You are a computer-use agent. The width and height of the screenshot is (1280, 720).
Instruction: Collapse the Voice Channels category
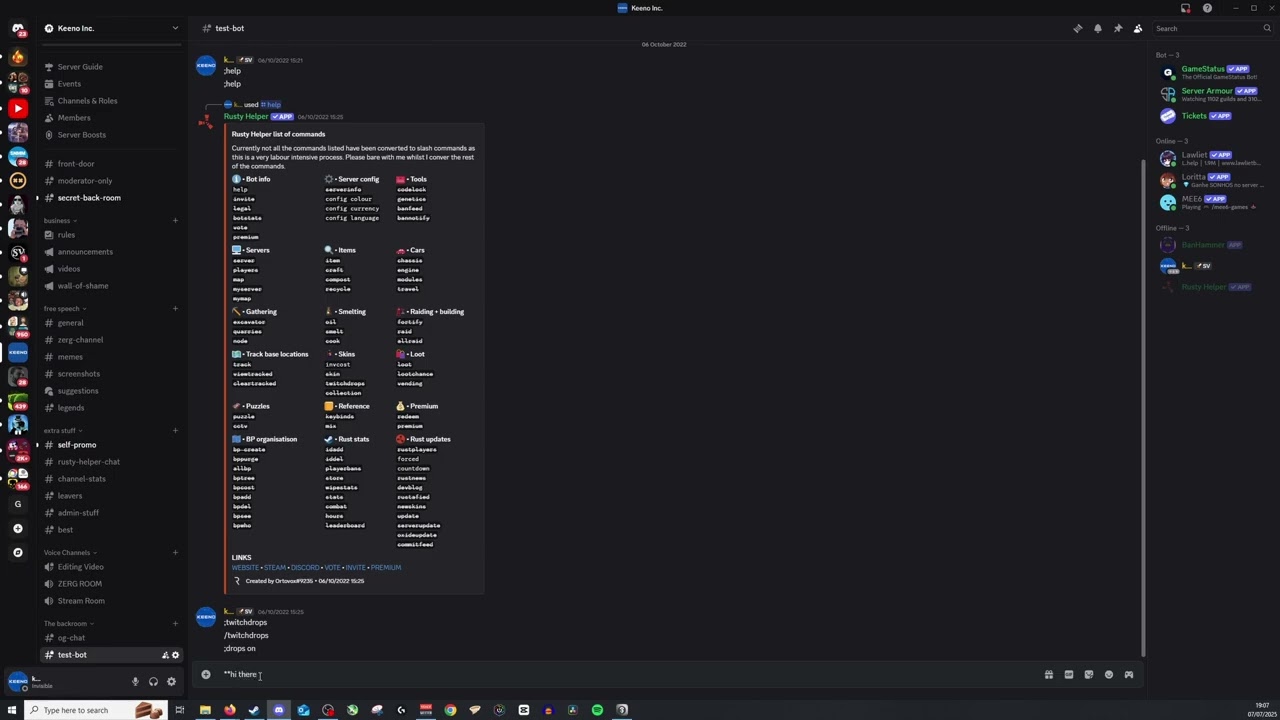coord(69,553)
